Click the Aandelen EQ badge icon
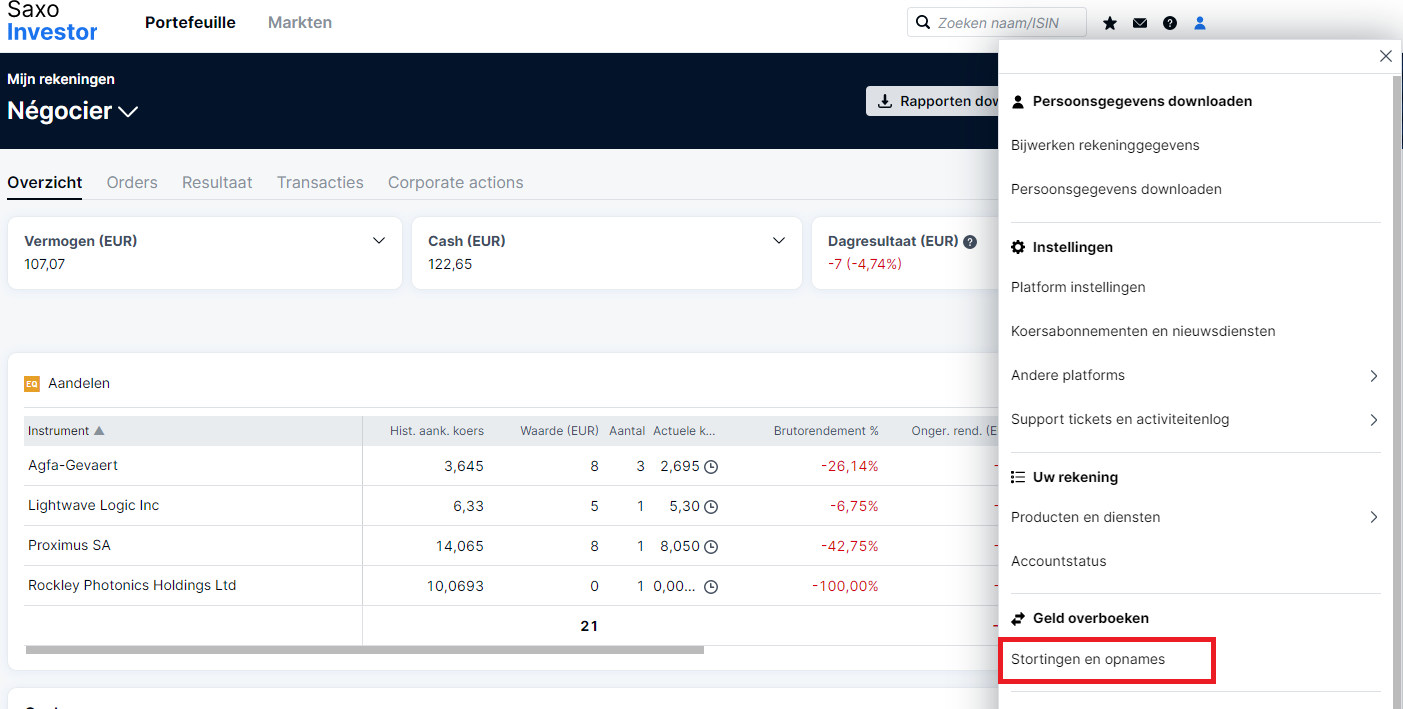1403x709 pixels. click(32, 383)
